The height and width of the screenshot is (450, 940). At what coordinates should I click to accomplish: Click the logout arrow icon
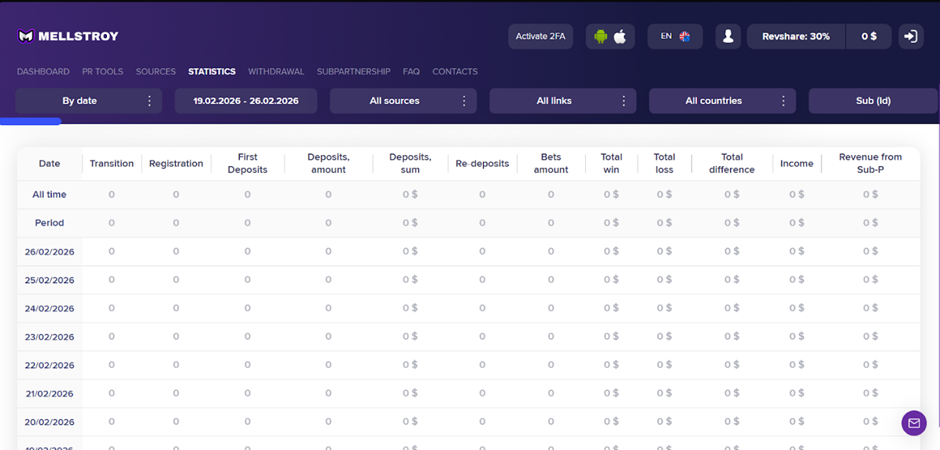point(910,37)
